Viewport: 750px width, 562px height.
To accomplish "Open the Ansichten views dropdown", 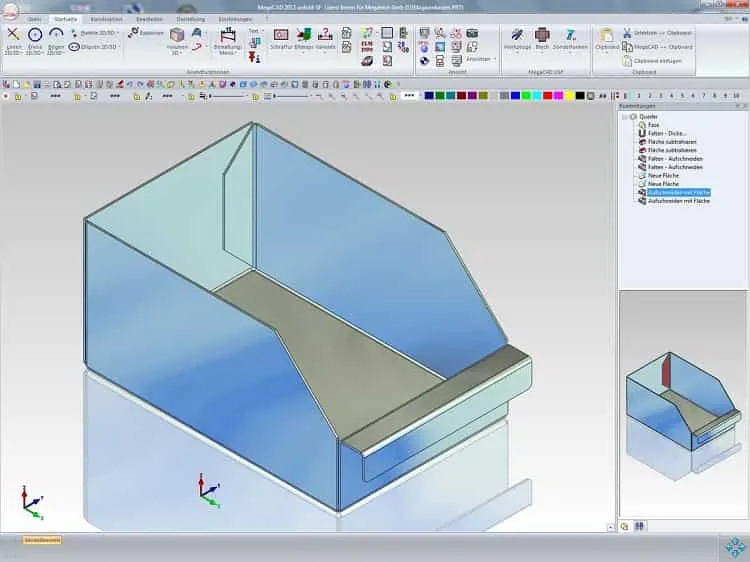I will (x=481, y=59).
